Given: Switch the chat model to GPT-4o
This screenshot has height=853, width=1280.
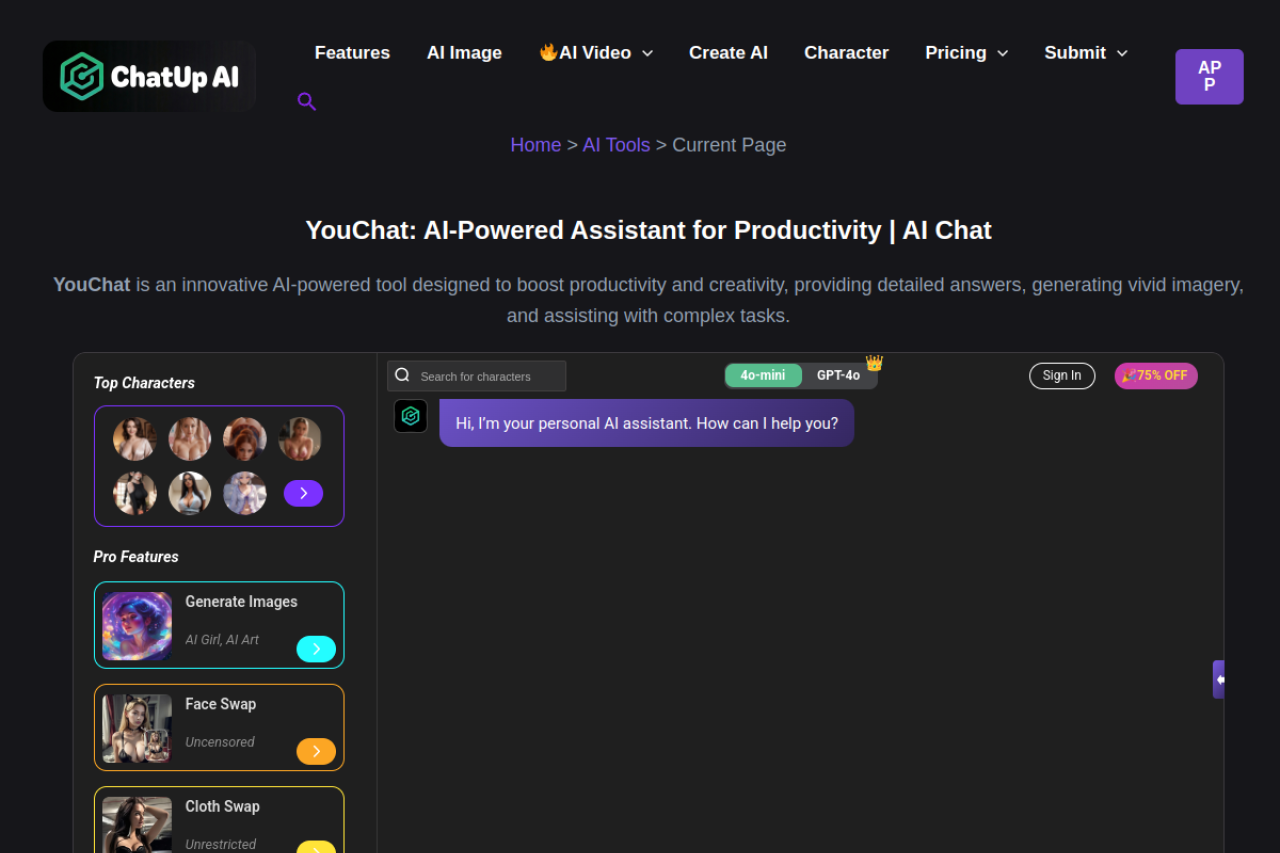Looking at the screenshot, I should coord(840,375).
